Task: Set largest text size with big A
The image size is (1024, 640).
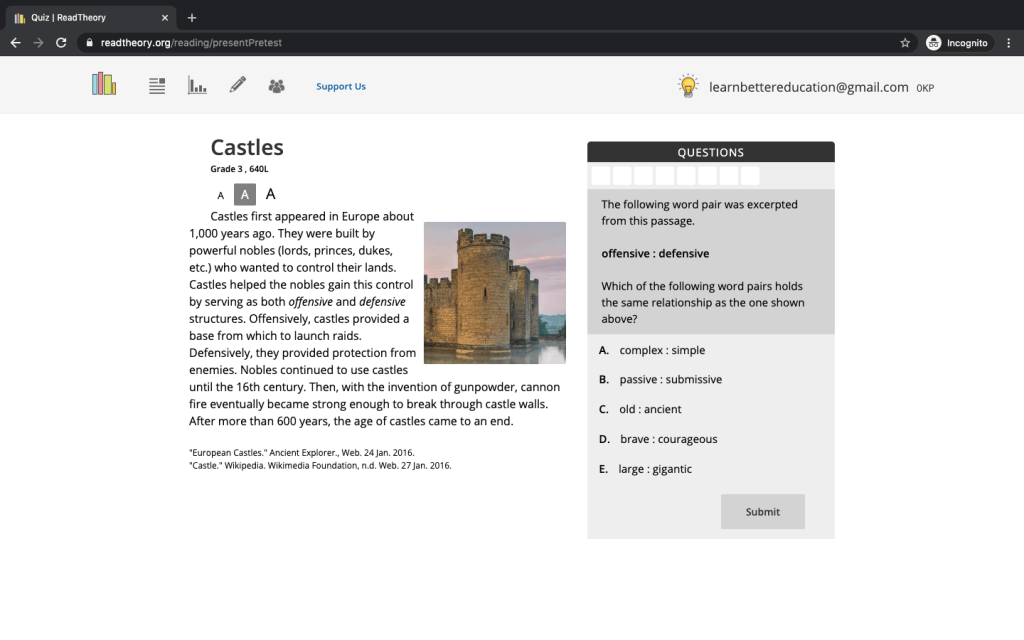Action: point(270,194)
